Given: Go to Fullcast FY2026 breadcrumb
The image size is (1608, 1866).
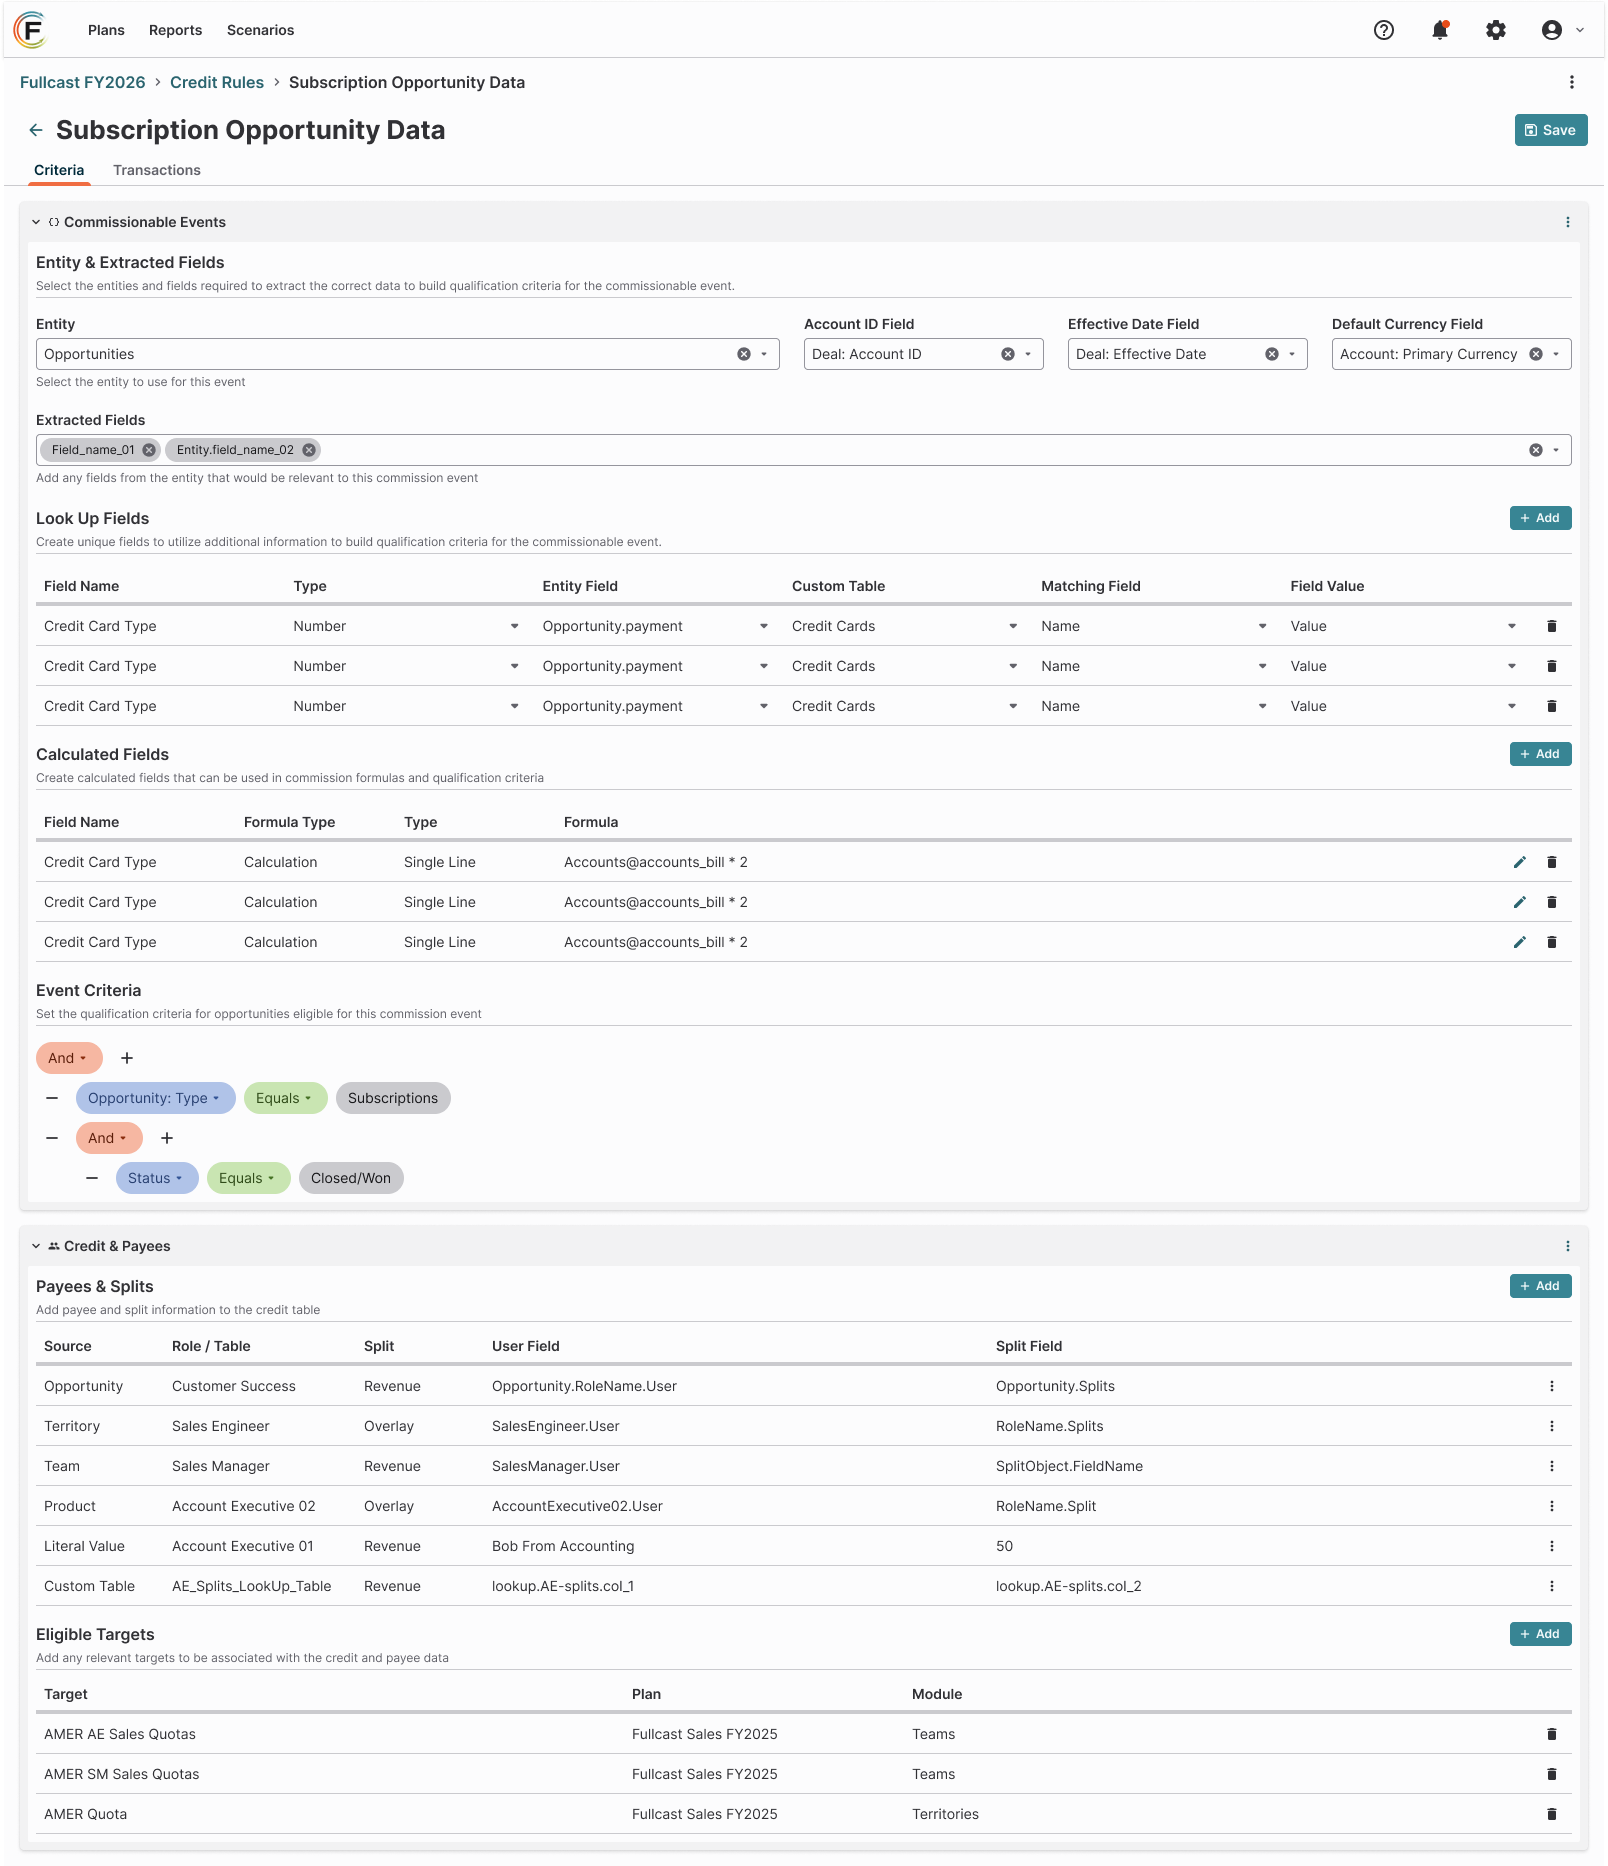Looking at the screenshot, I should pos(83,82).
